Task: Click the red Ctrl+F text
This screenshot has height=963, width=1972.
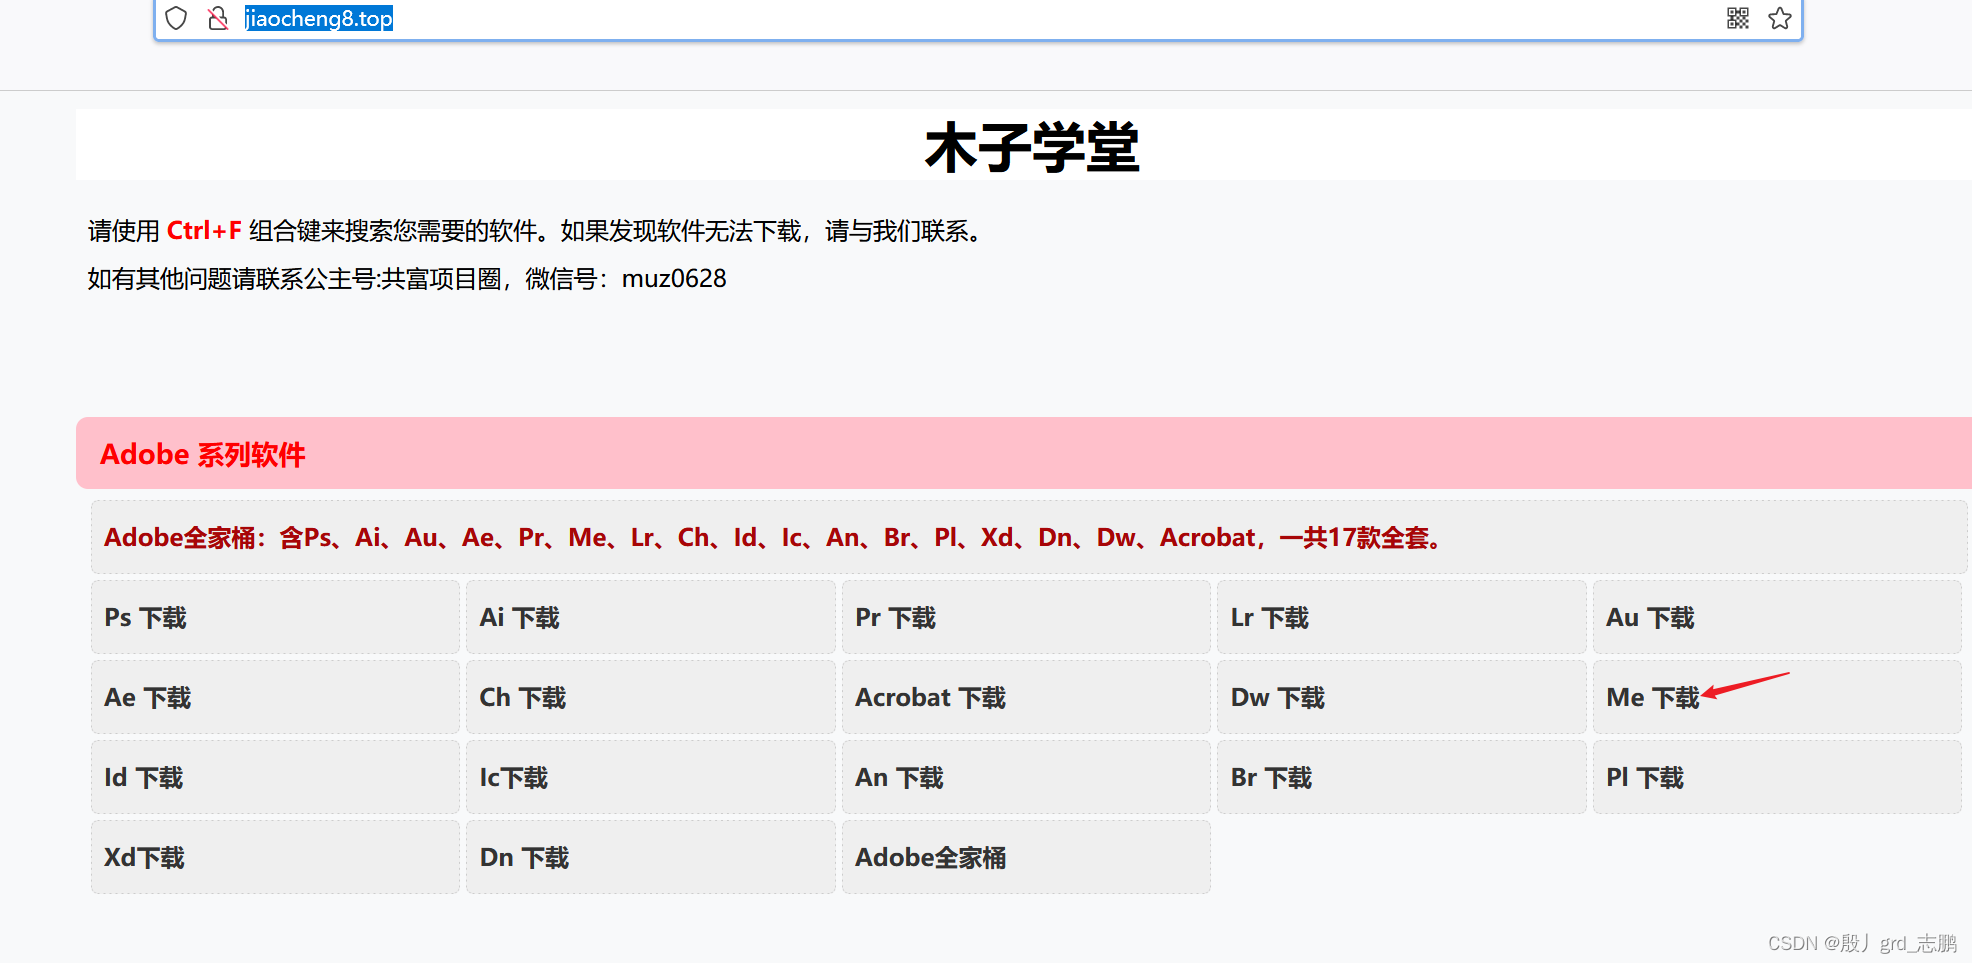Action: (204, 231)
